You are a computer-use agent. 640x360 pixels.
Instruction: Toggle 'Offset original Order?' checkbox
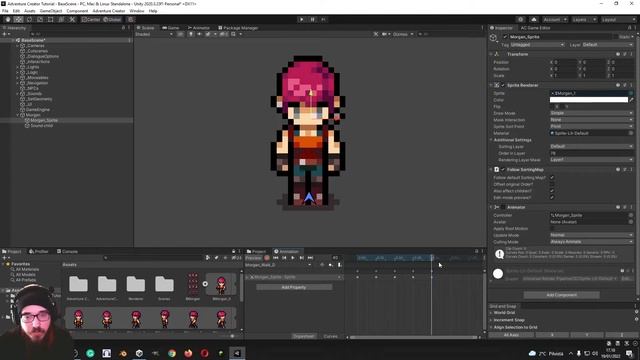(552, 184)
